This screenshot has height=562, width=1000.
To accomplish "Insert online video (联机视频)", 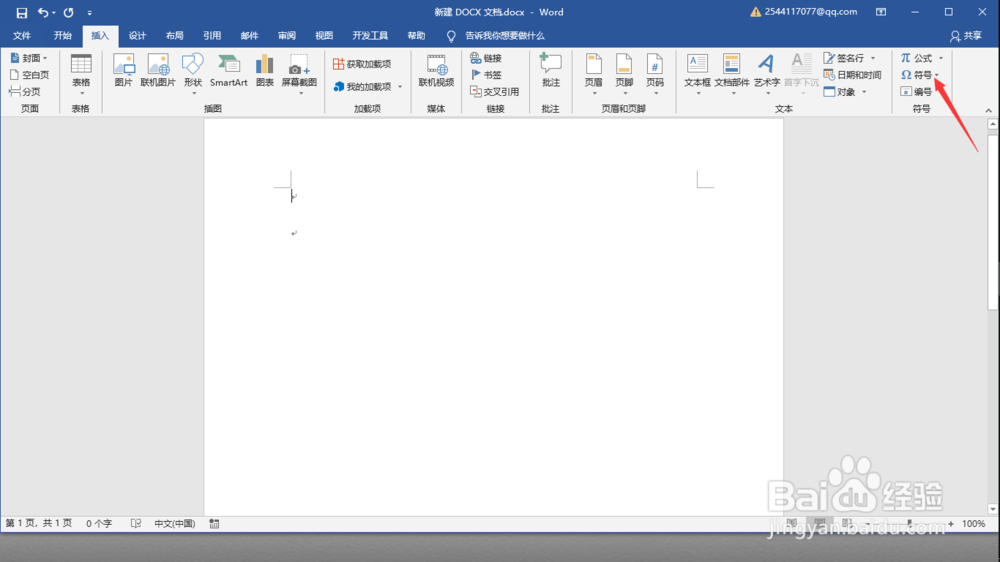I will 436,71.
